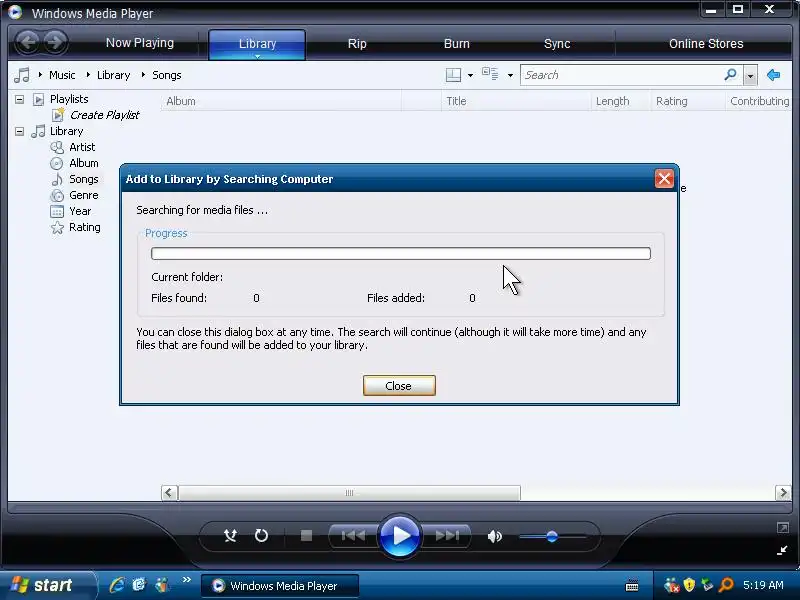The width and height of the screenshot is (800, 600).
Task: Click the Windows Media Player taskbar button
Action: tap(280, 586)
